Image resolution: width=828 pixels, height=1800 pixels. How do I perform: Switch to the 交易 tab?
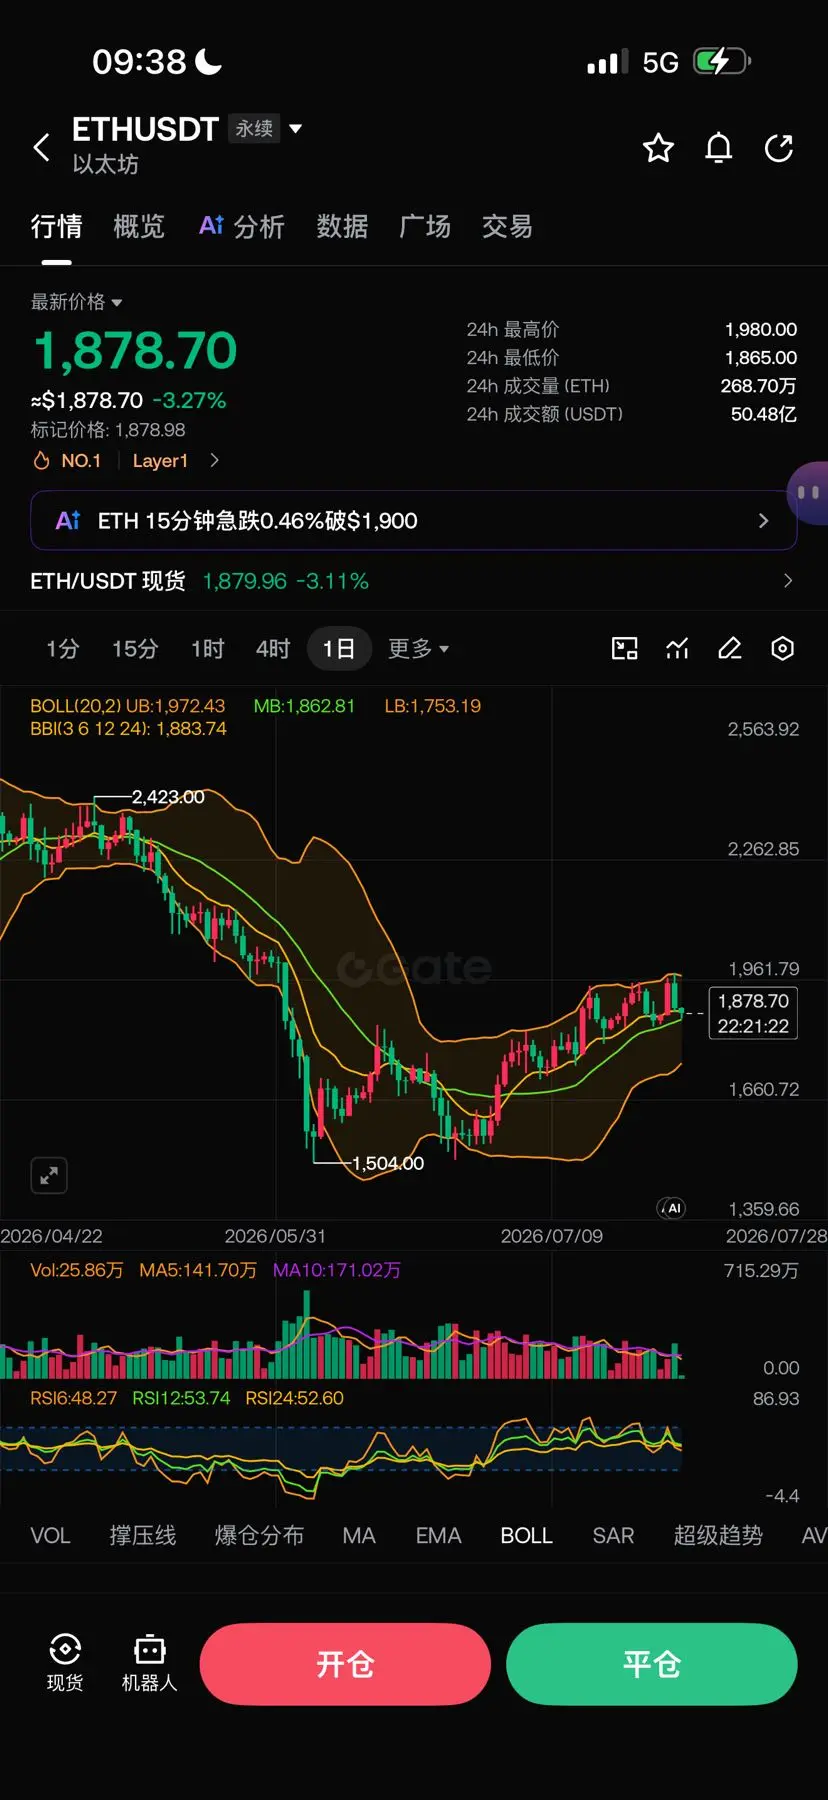click(507, 227)
